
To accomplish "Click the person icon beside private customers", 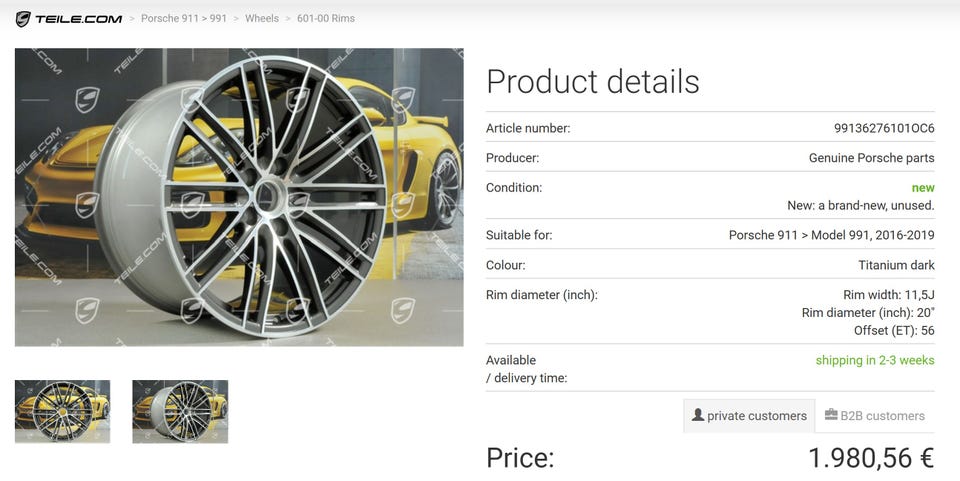I will [698, 415].
